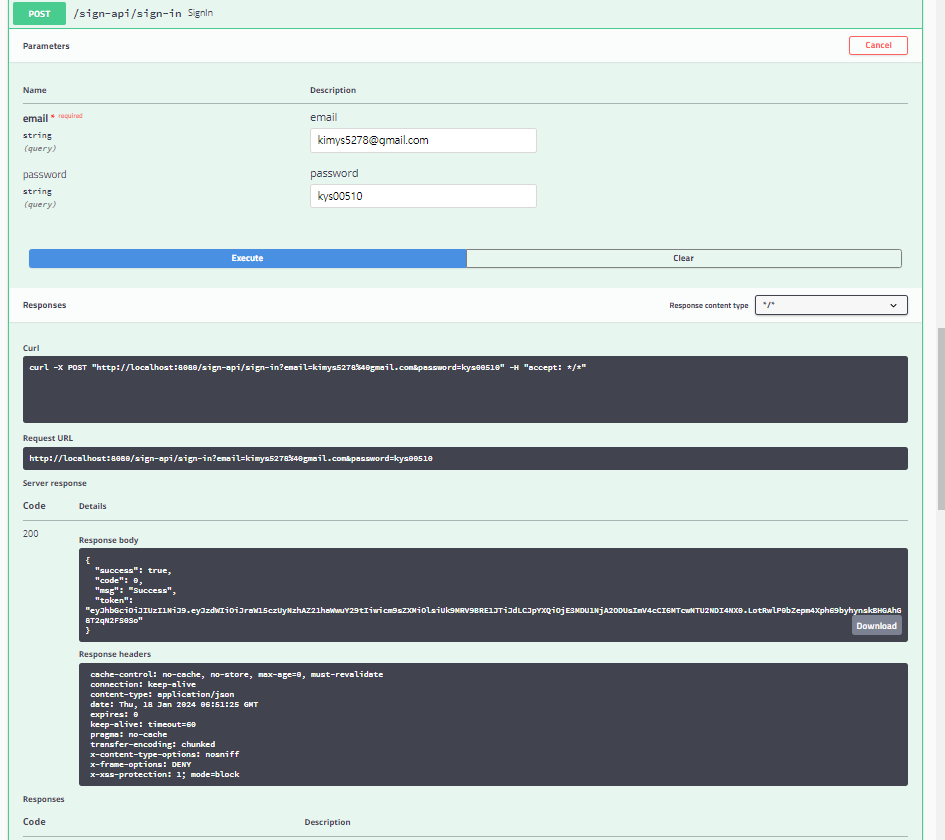
Task: Collapse the /sign-api/sign-in endpoint path
Action: (x=127, y=13)
